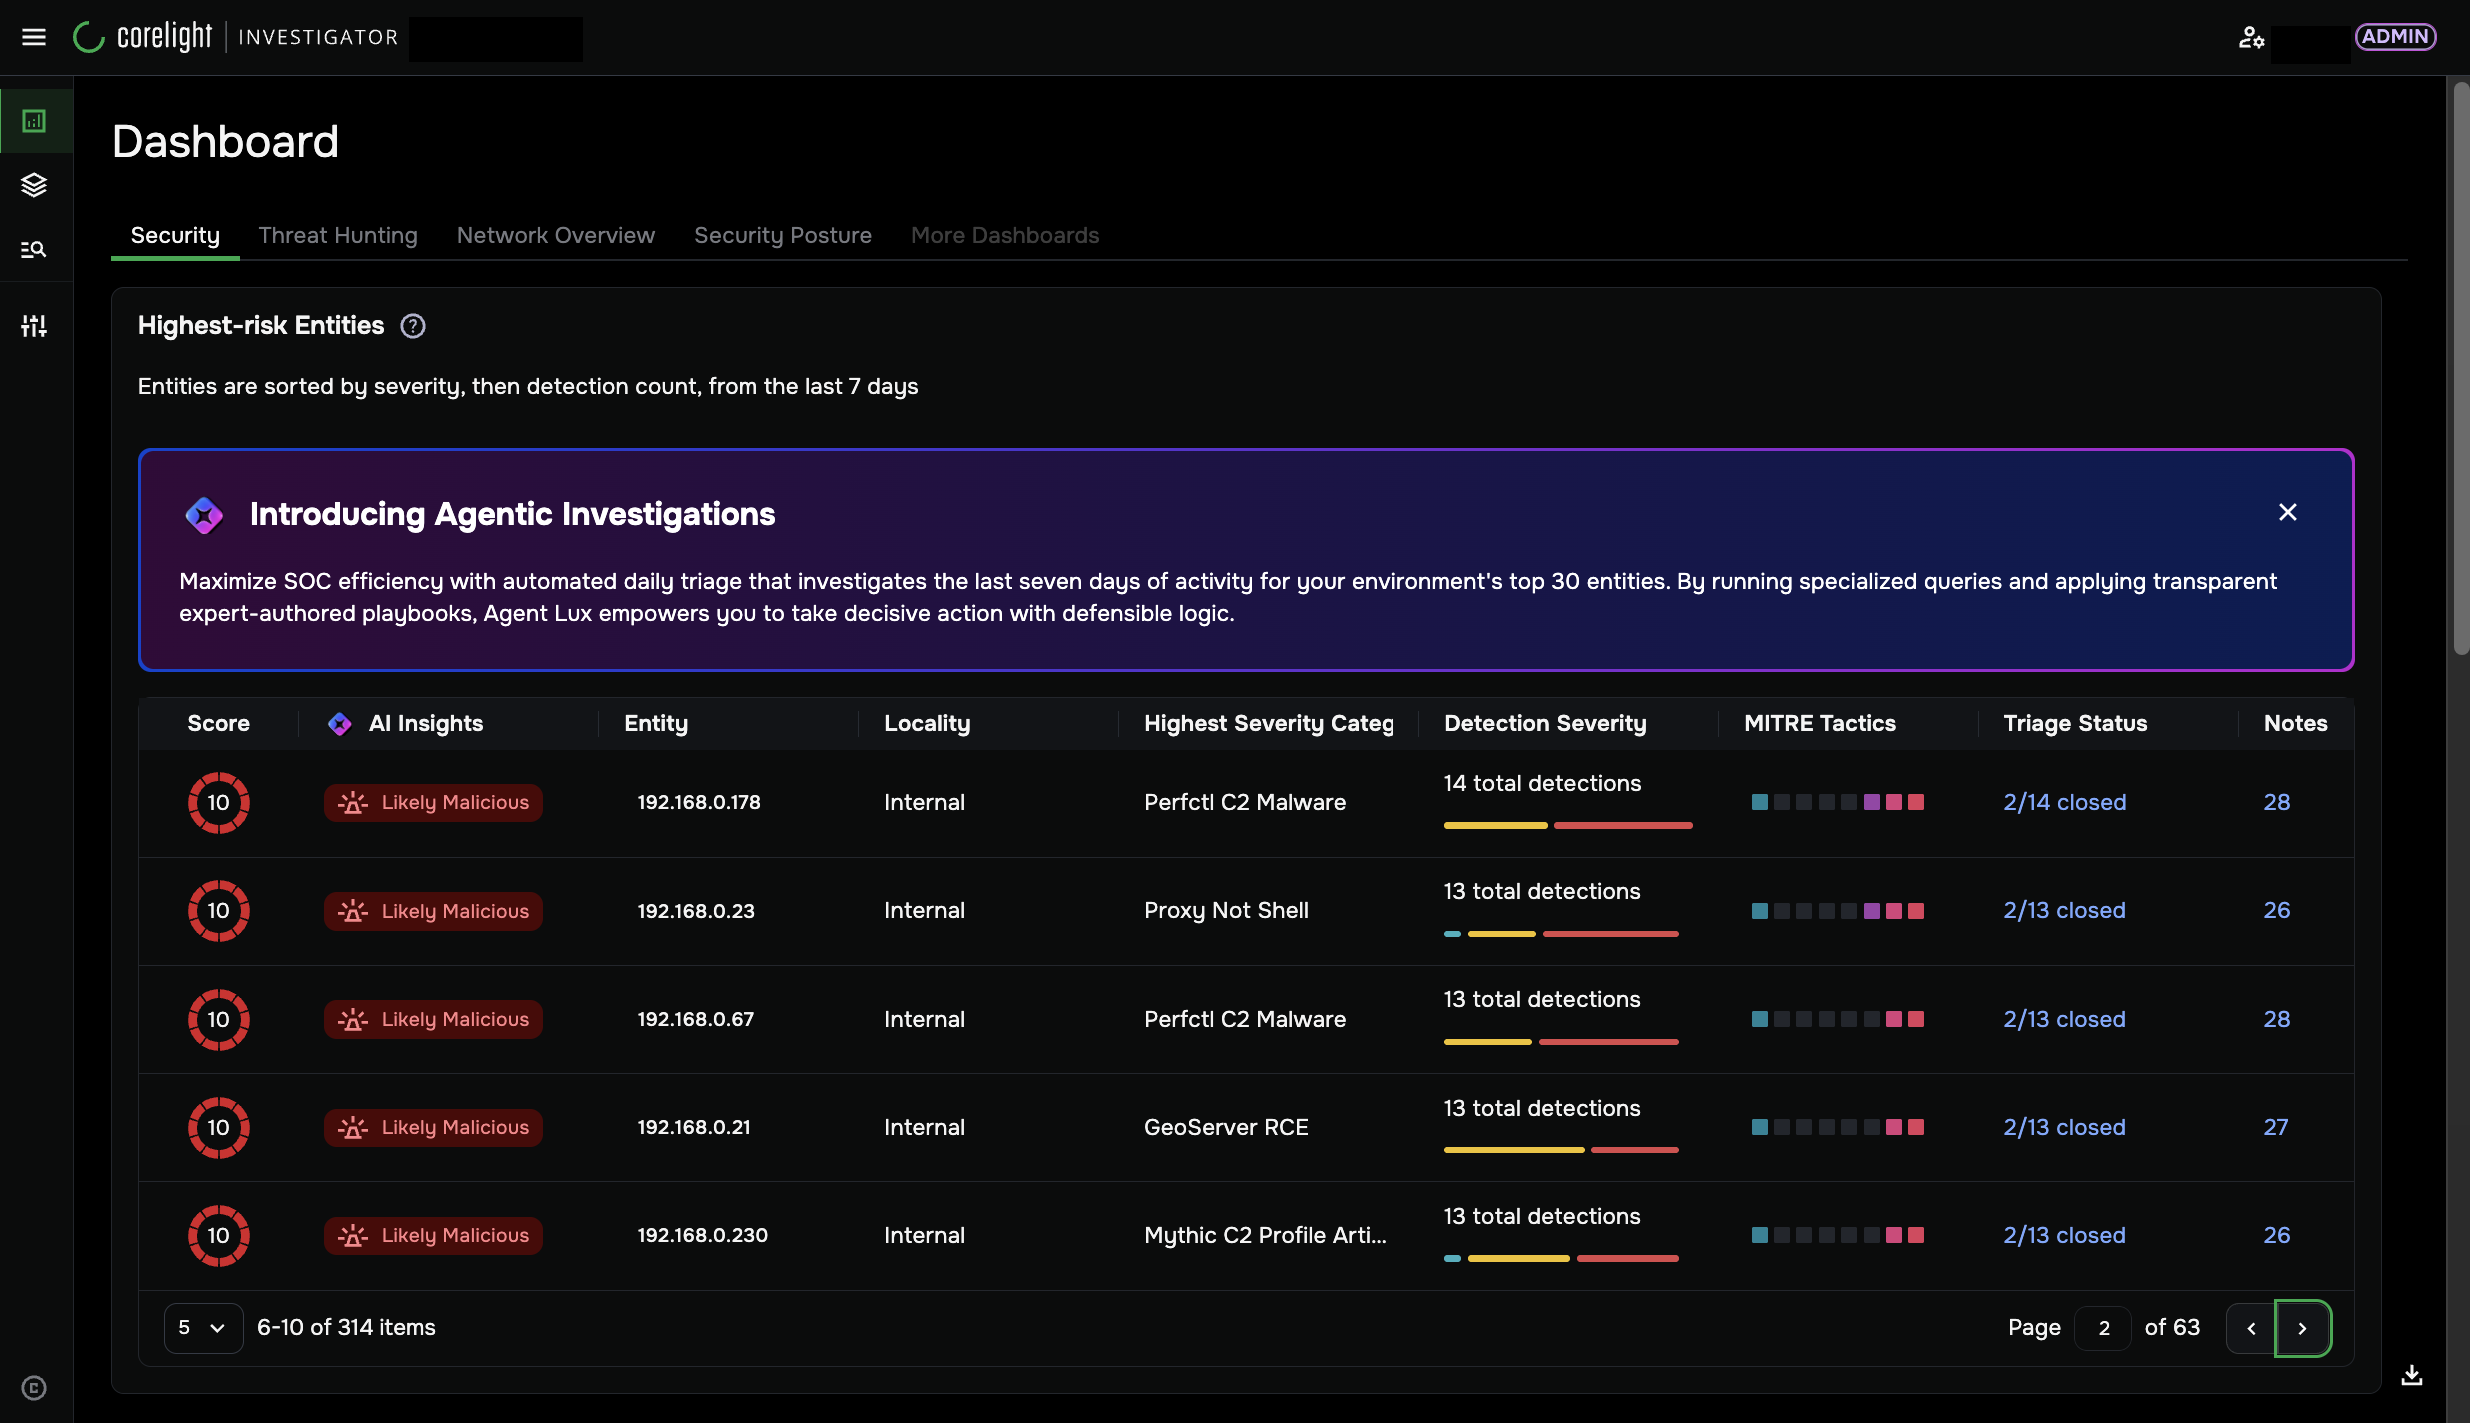Open the log search sidebar icon

click(34, 249)
